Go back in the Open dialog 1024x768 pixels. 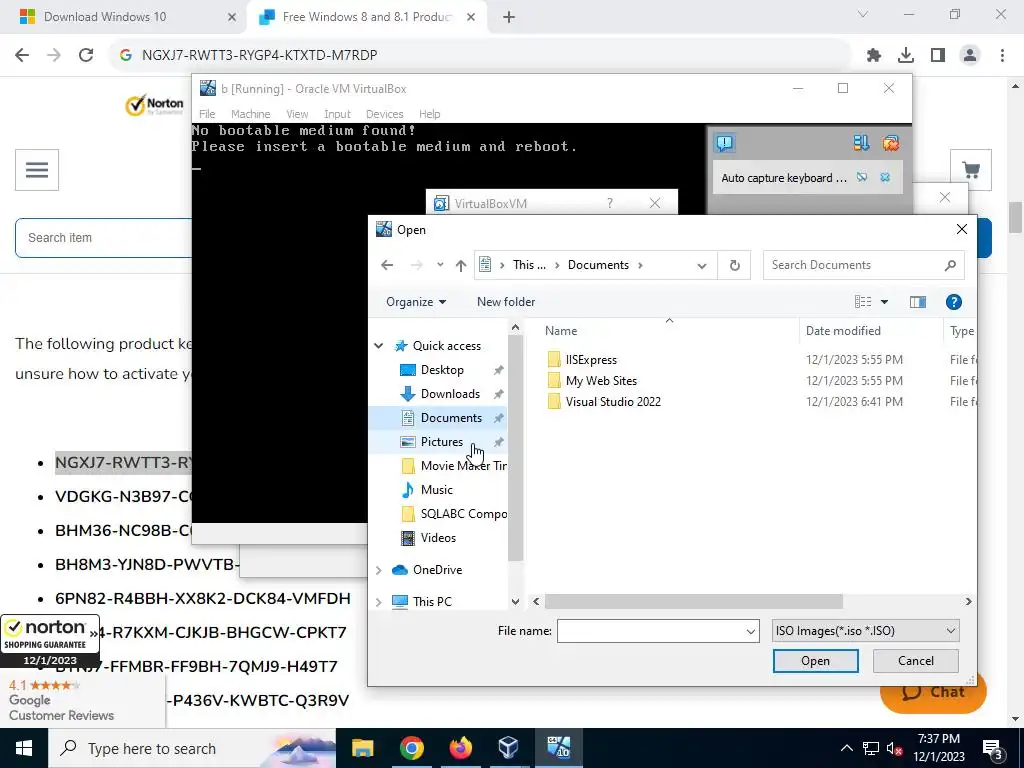pos(387,265)
